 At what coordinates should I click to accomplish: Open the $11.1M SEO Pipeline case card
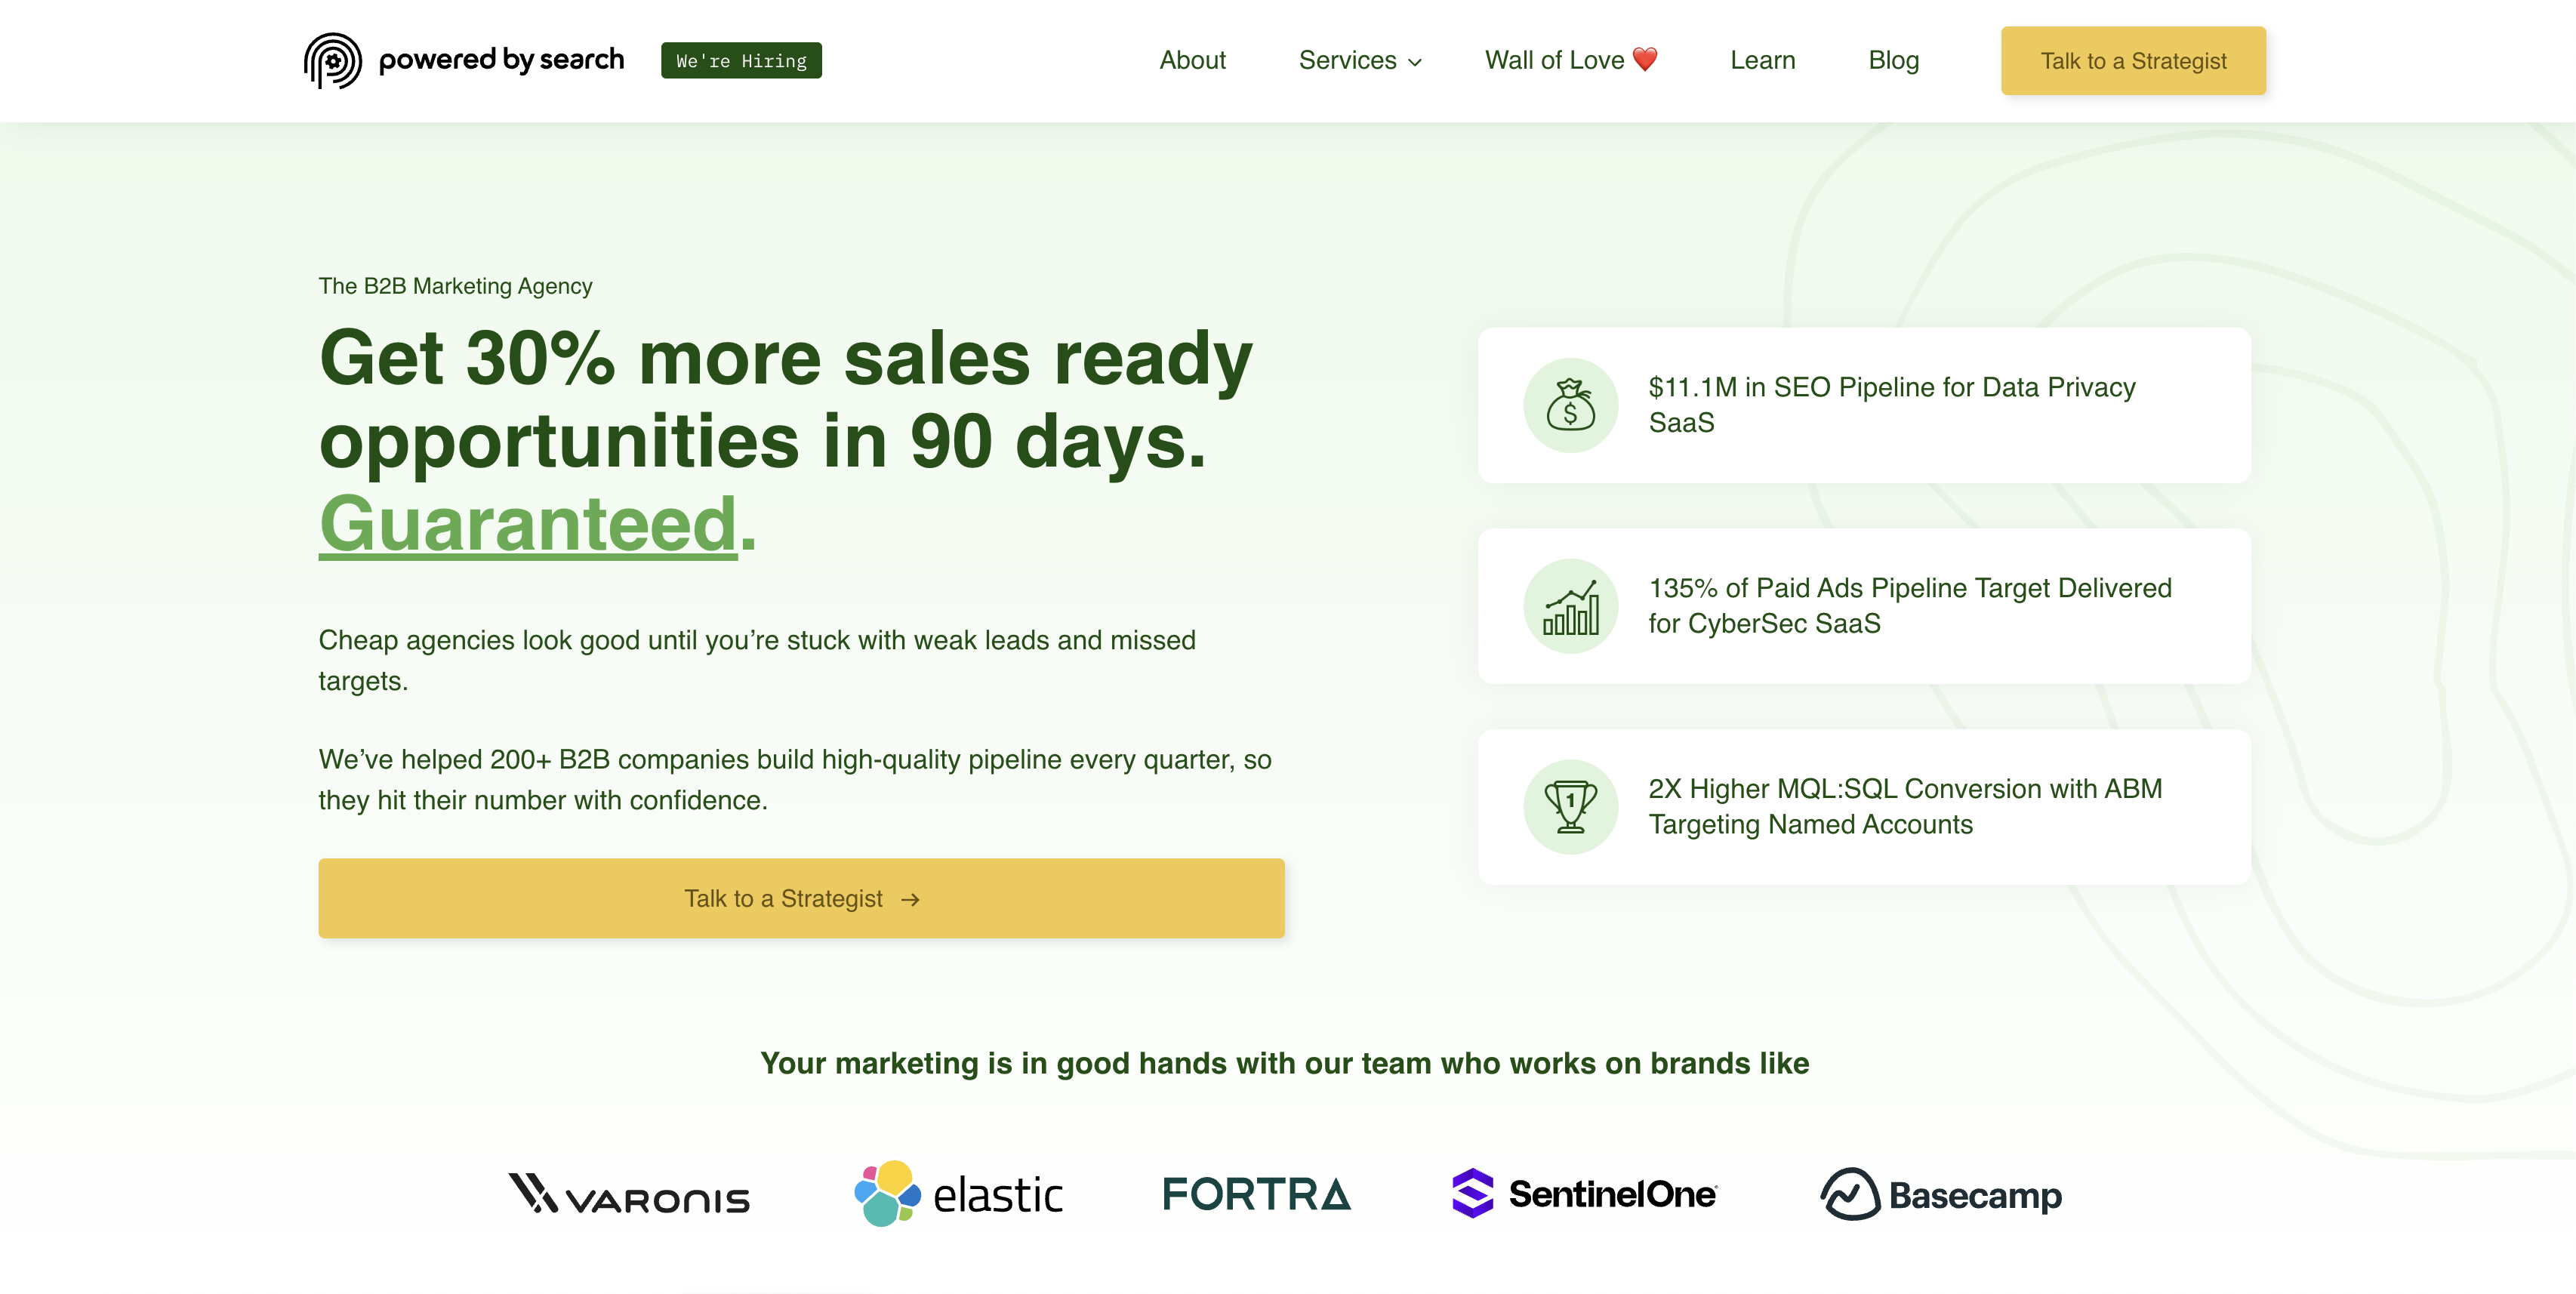(1864, 405)
